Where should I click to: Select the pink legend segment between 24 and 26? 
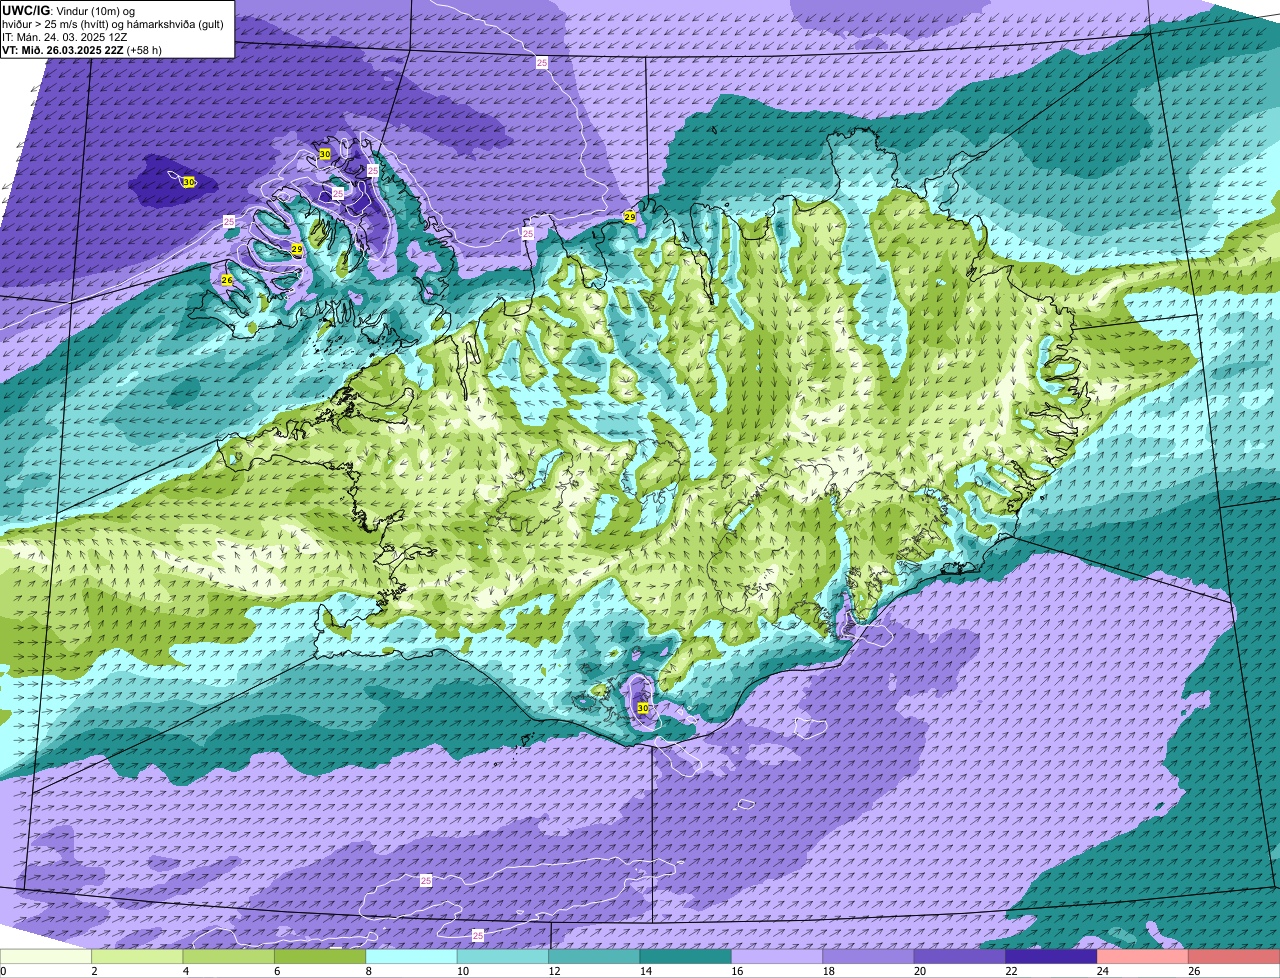(1143, 957)
